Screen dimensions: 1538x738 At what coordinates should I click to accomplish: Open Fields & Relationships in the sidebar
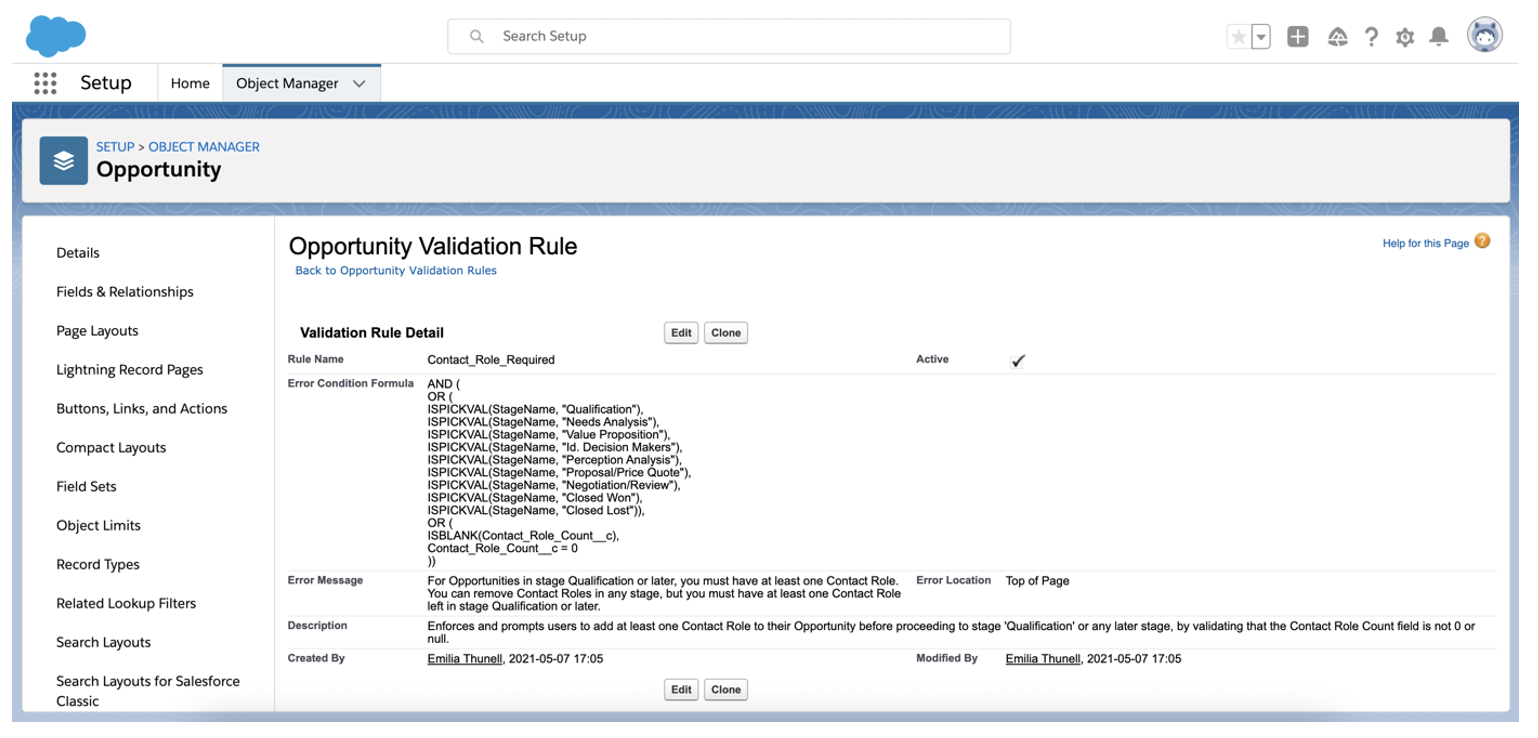pos(125,292)
